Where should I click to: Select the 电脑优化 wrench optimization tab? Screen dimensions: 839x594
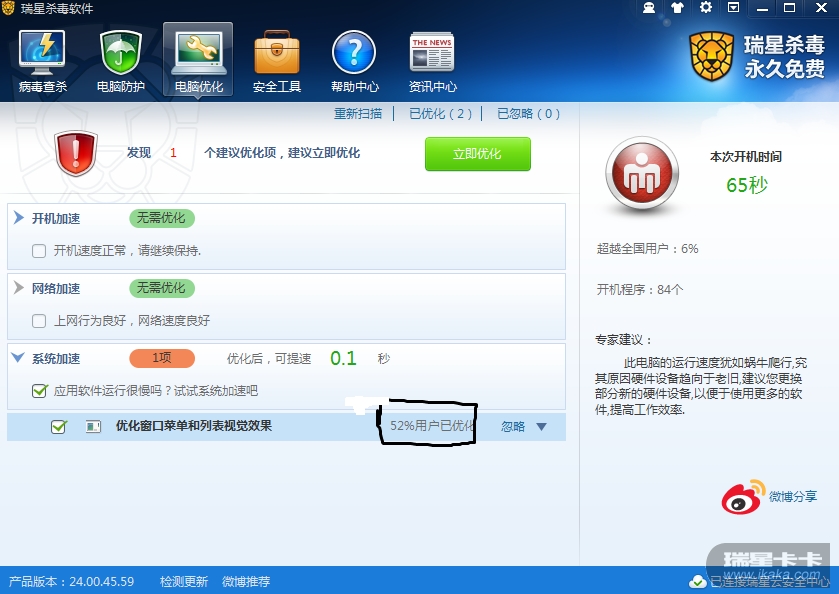coord(198,60)
